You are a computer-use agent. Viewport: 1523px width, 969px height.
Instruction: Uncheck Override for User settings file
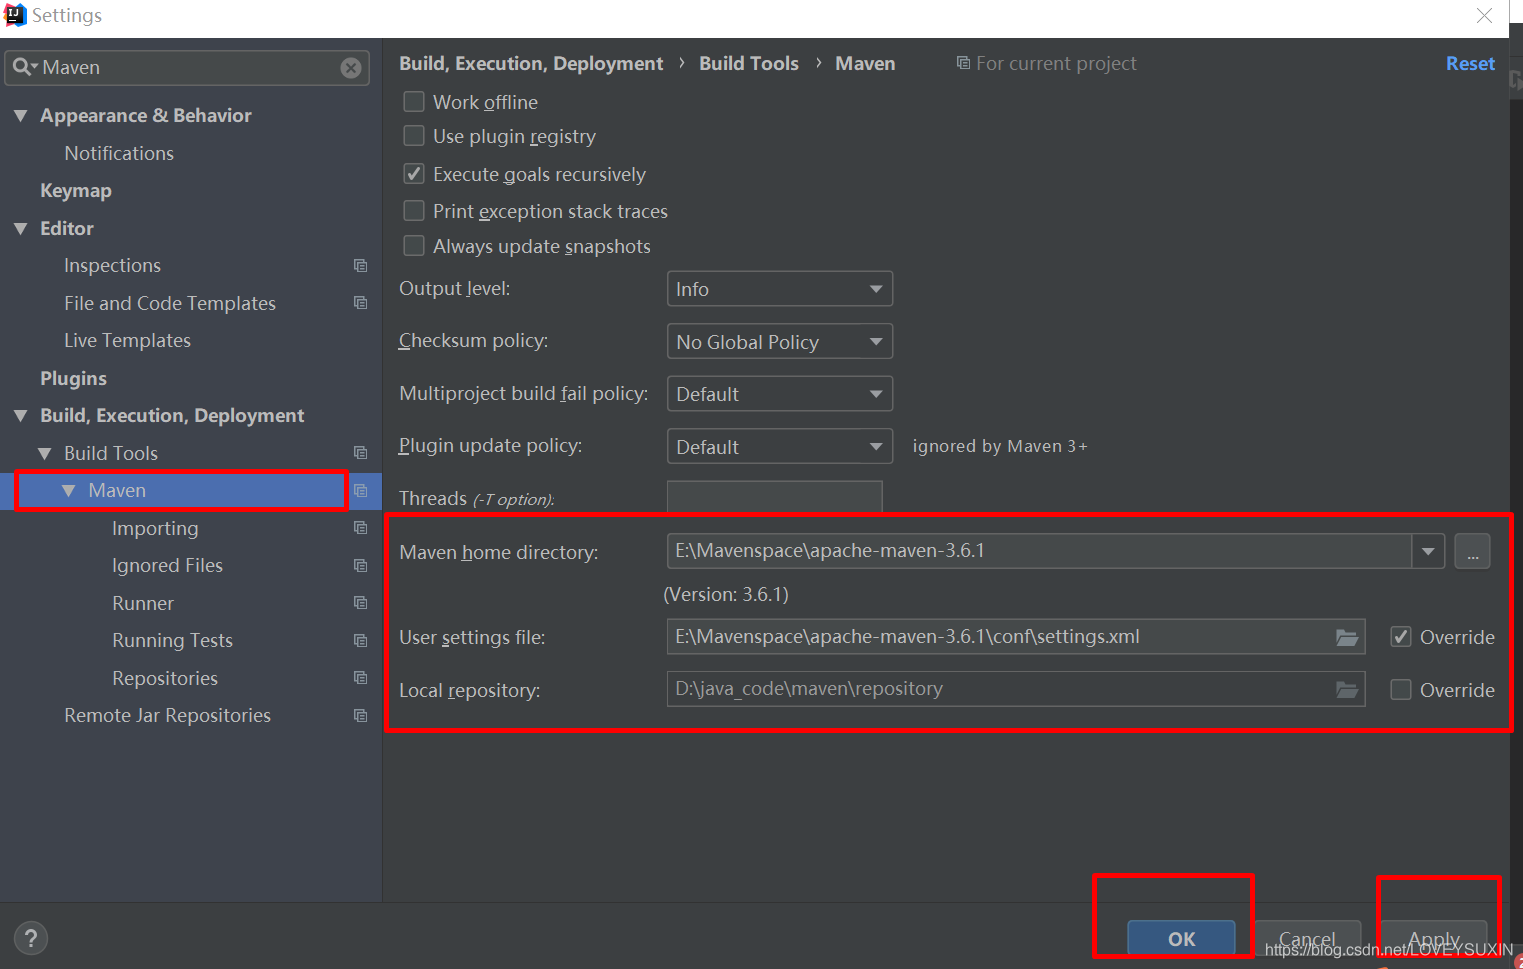click(x=1401, y=637)
